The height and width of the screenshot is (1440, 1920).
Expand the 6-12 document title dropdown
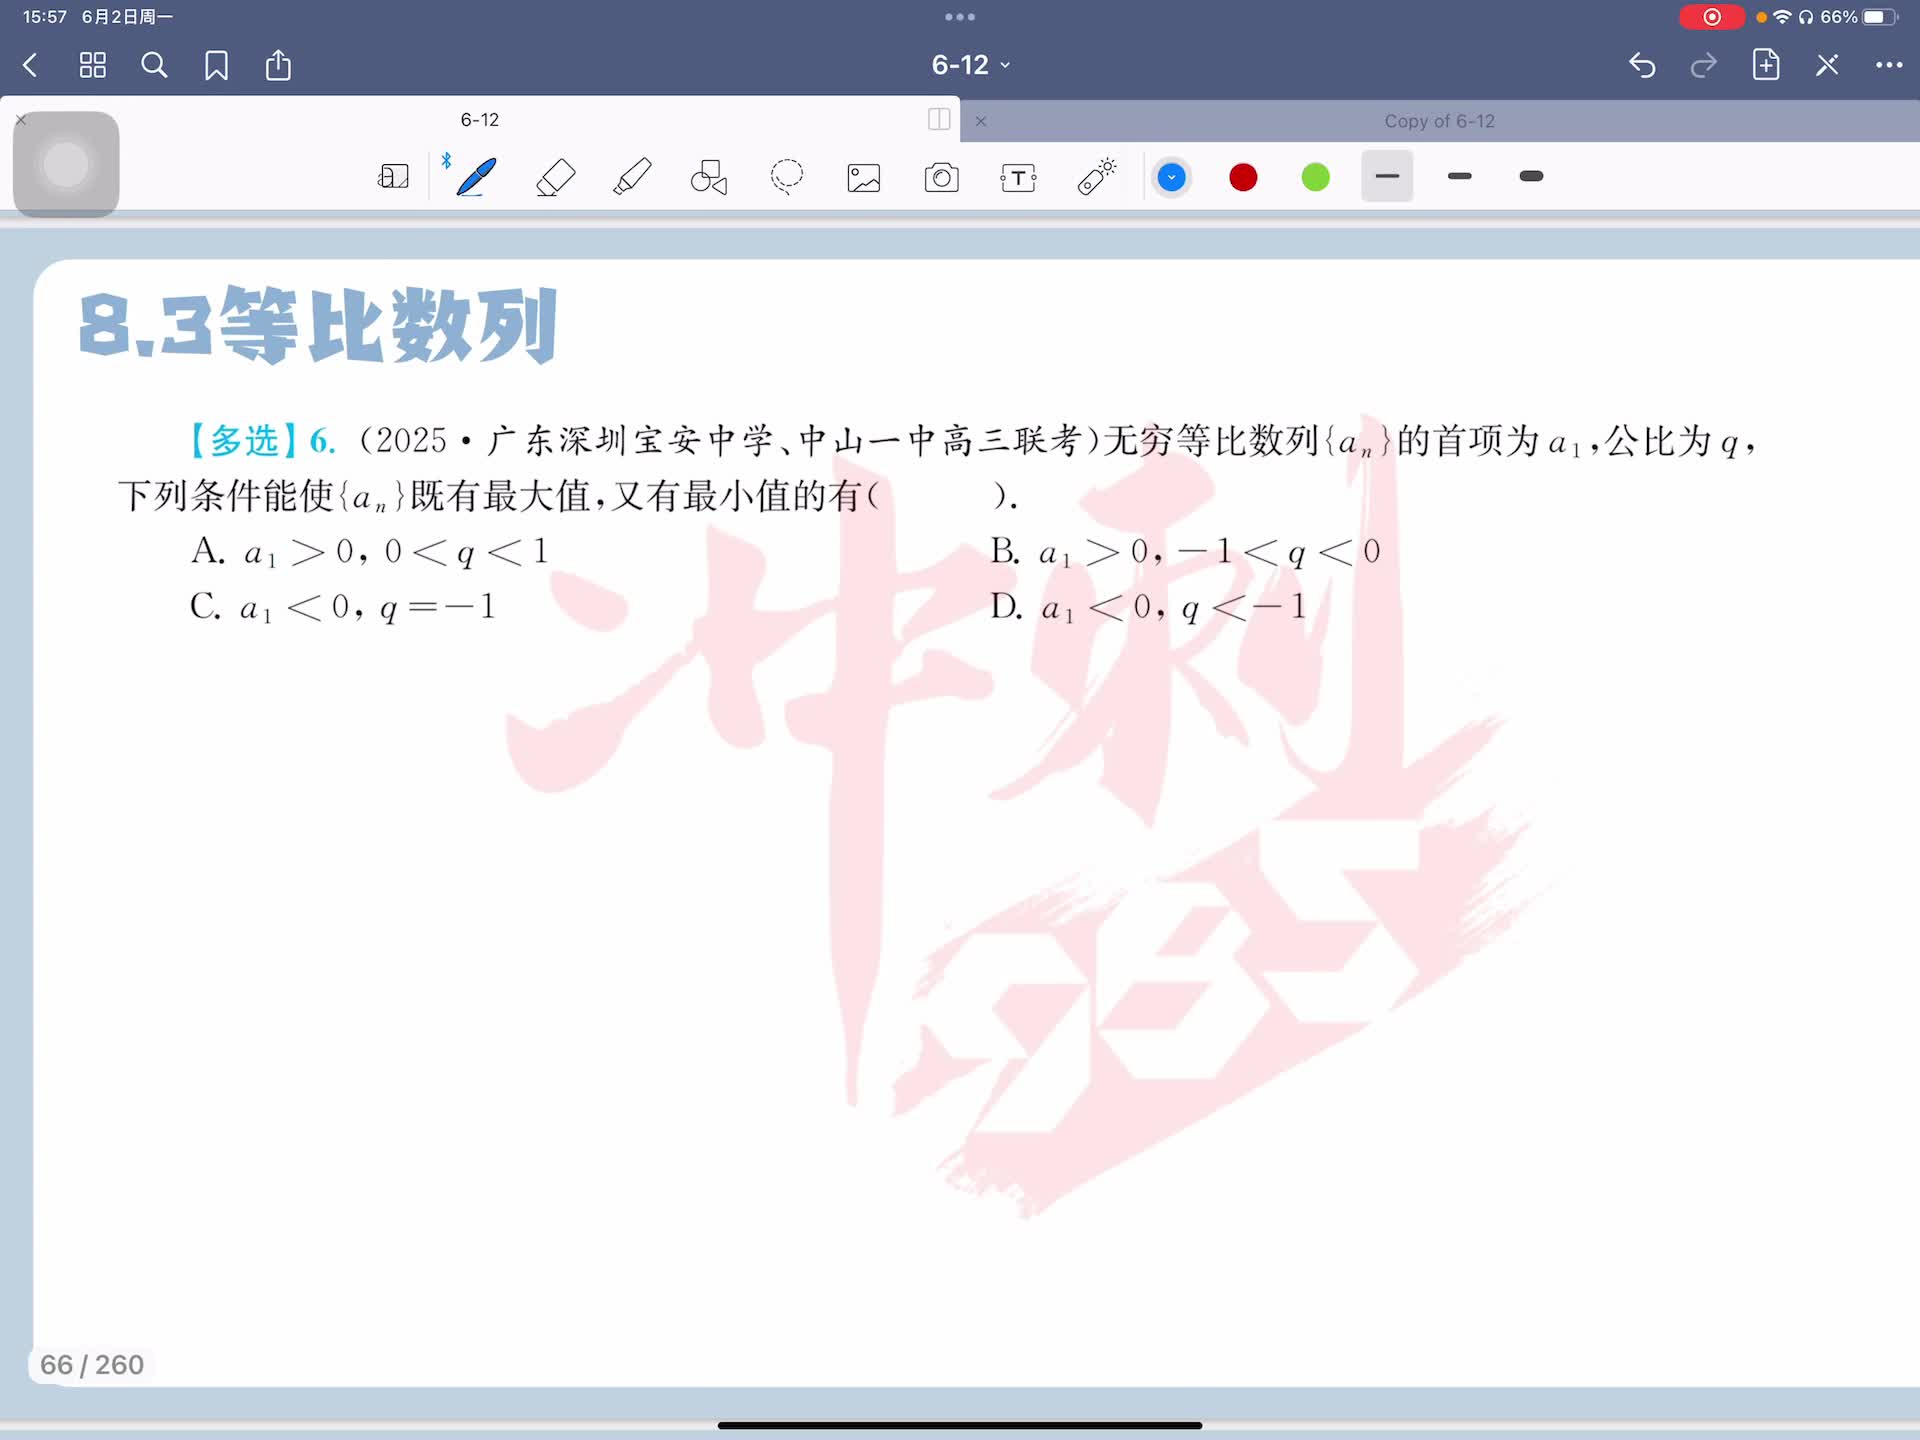(x=970, y=66)
